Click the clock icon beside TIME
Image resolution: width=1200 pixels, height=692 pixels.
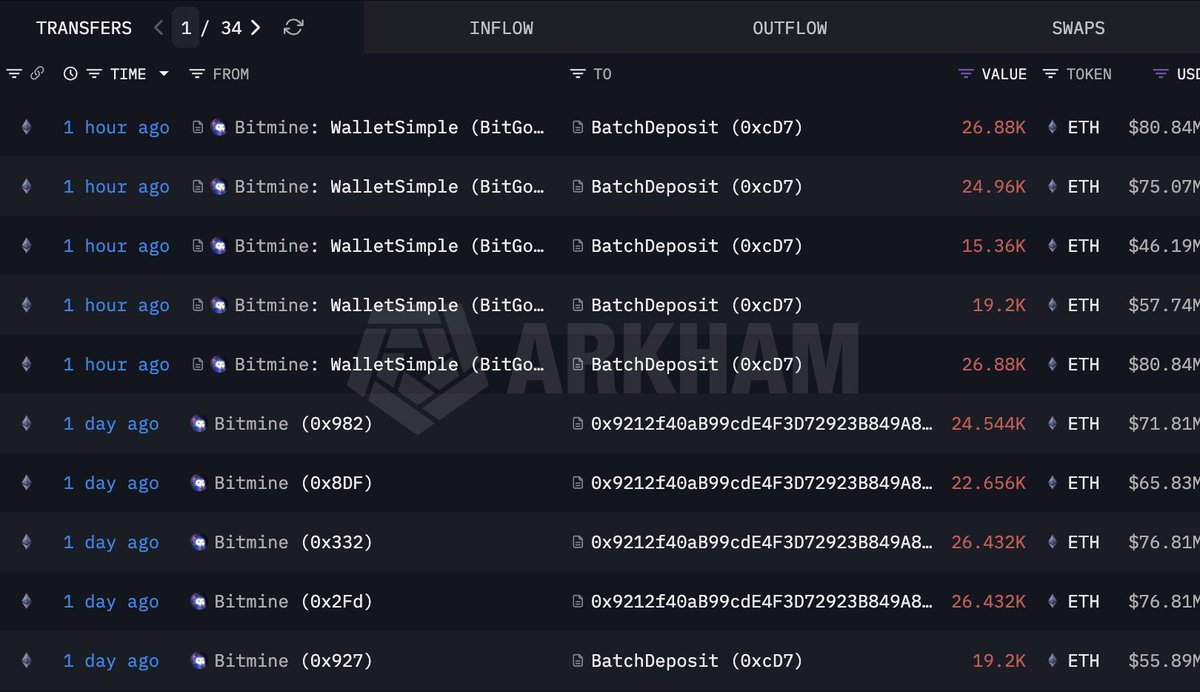(70, 74)
